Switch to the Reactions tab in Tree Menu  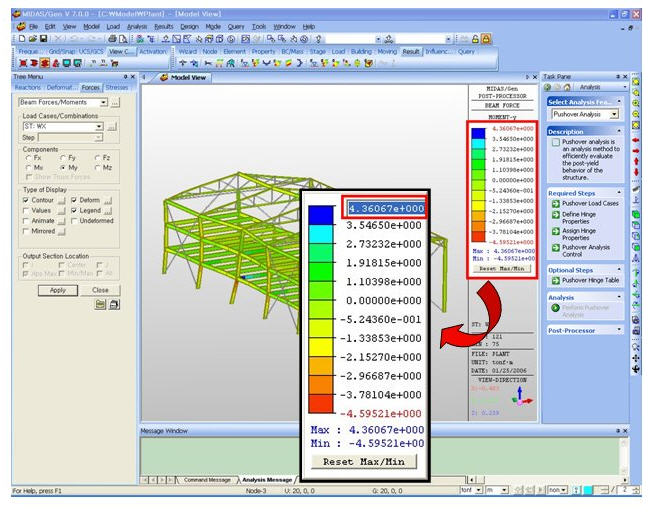coord(28,88)
